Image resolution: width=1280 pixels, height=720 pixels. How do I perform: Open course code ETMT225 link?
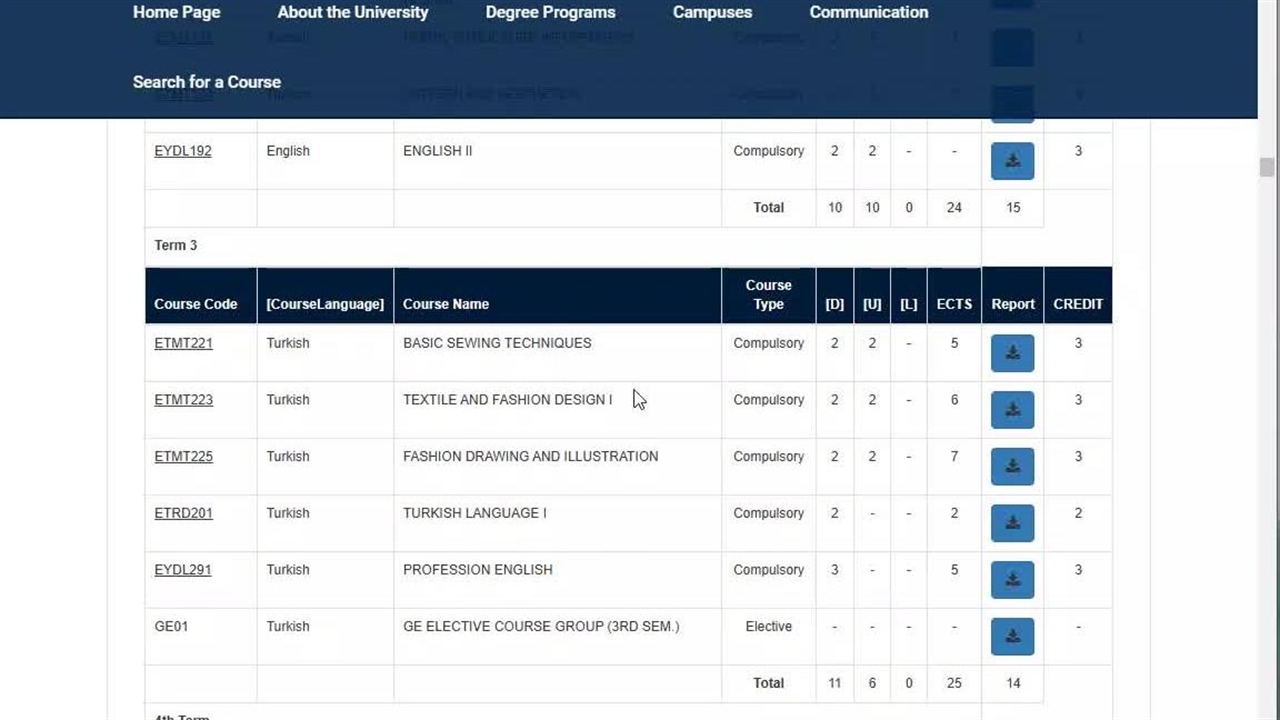click(183, 456)
